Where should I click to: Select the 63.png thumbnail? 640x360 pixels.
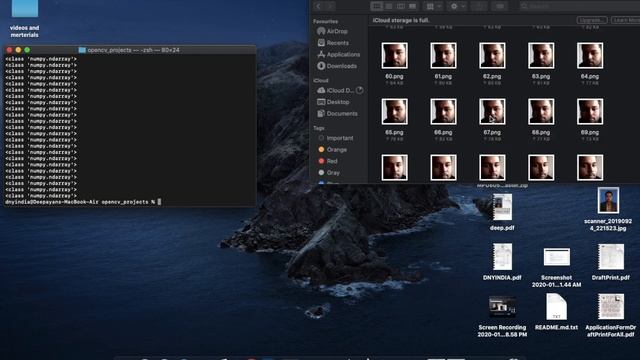[541, 56]
